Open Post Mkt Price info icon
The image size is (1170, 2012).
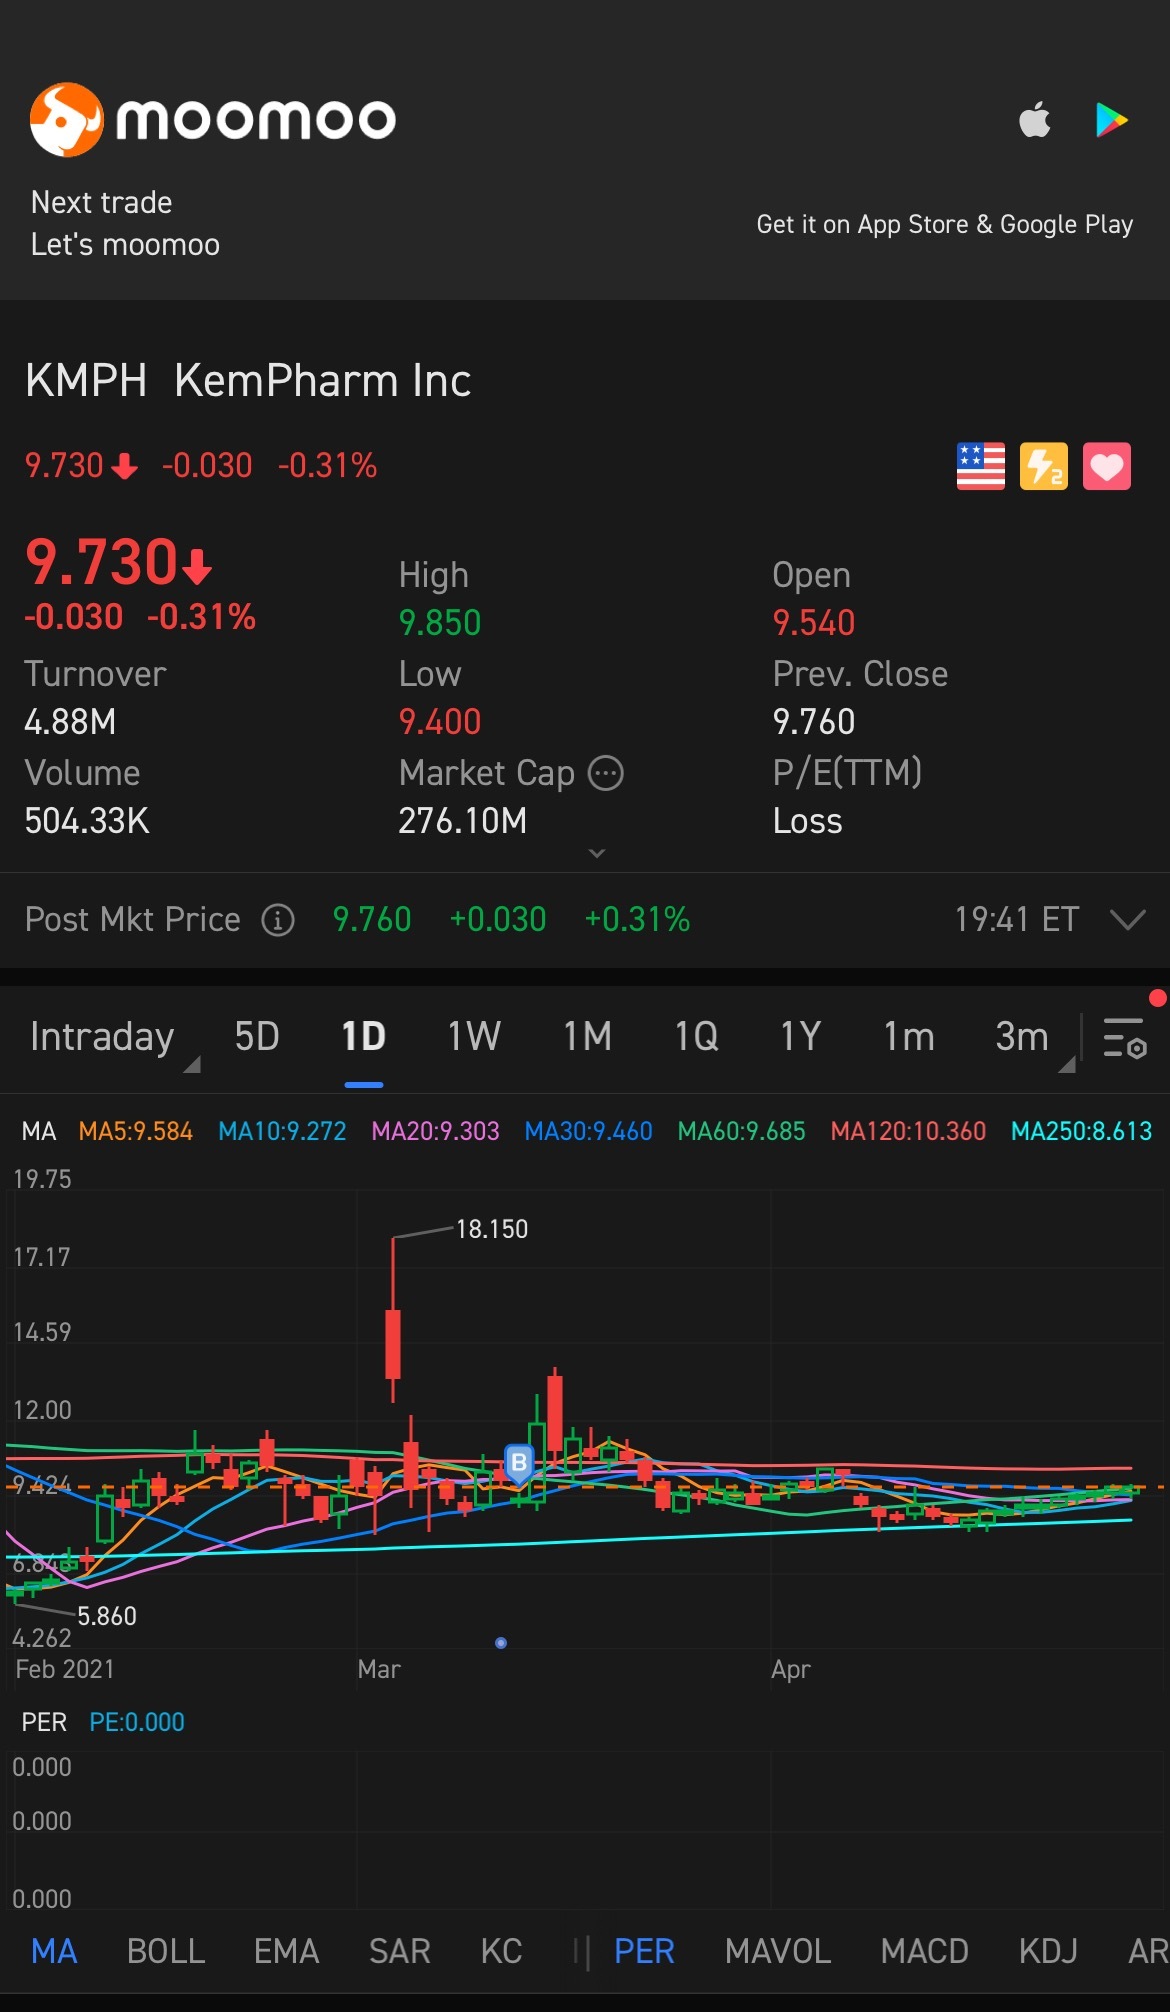click(x=278, y=920)
